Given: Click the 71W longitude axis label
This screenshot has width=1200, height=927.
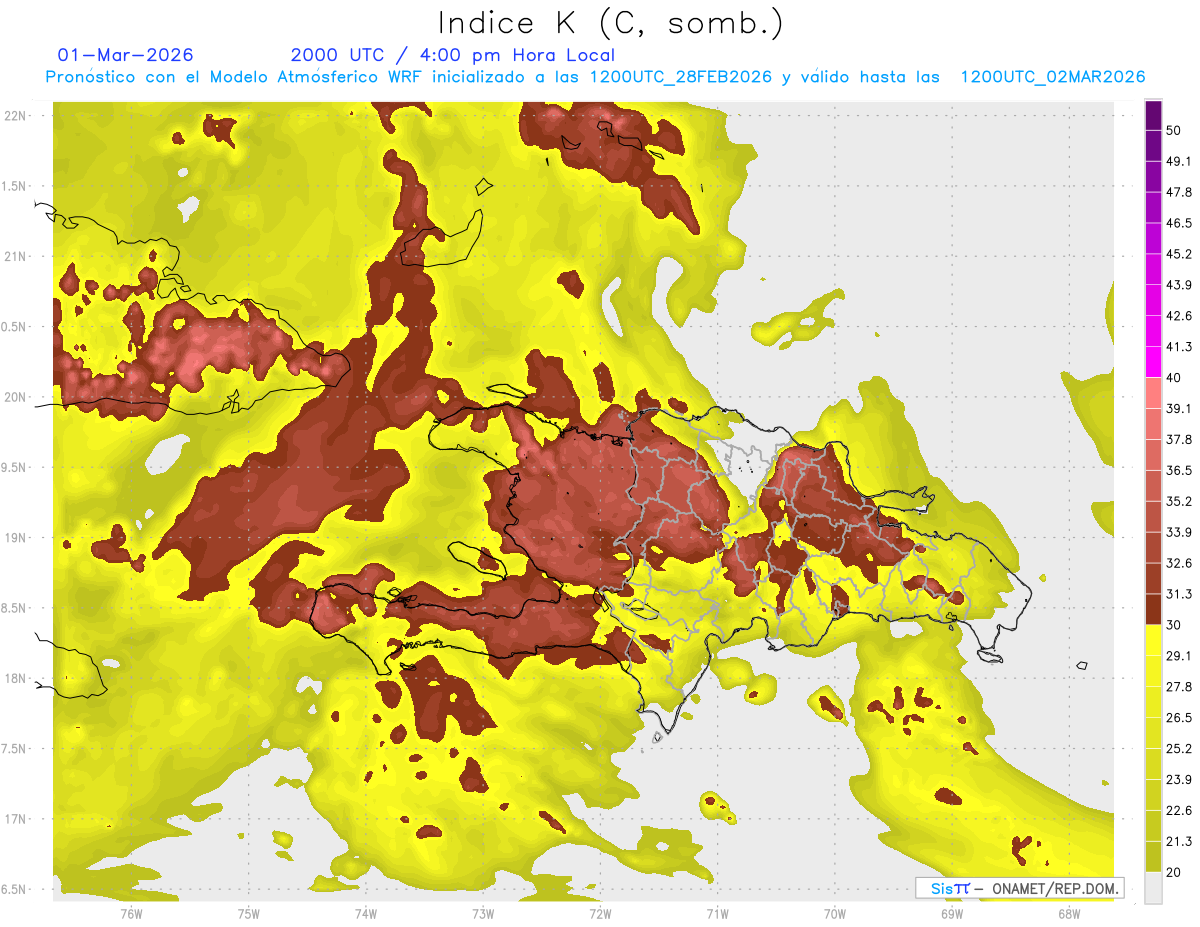Looking at the screenshot, I should [x=717, y=913].
